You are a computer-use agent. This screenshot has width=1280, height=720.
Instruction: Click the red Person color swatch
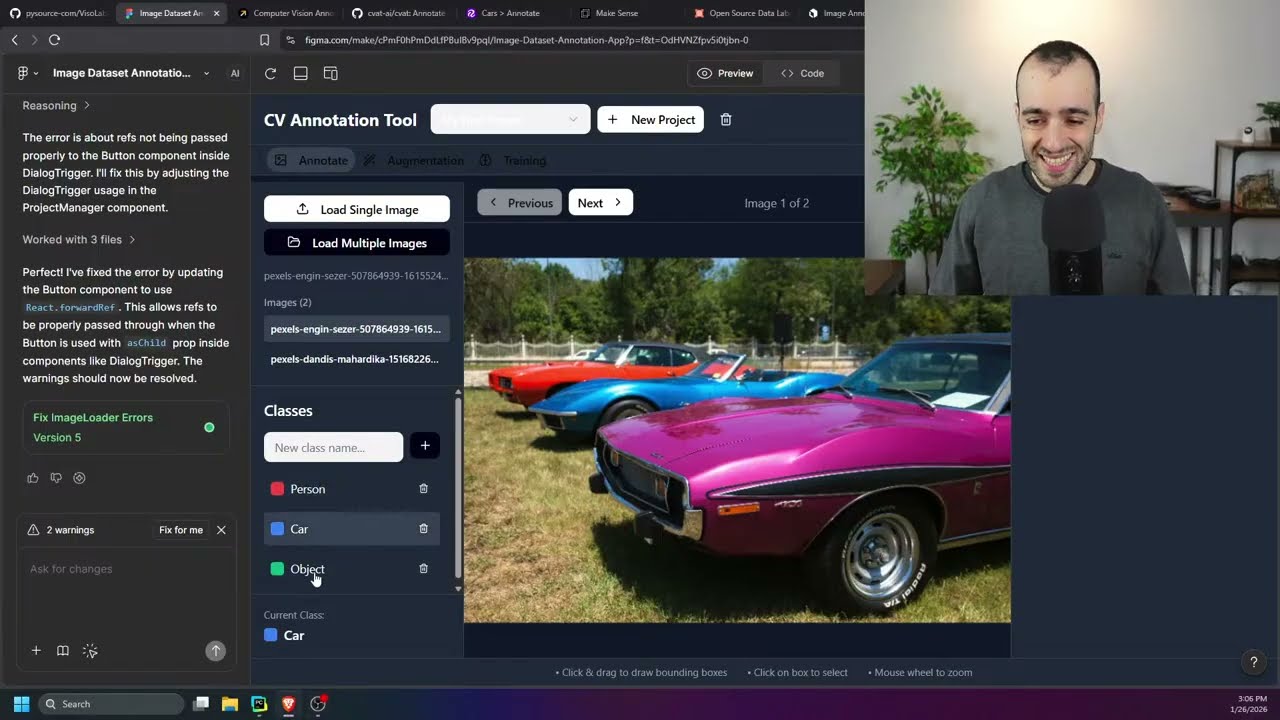[277, 489]
